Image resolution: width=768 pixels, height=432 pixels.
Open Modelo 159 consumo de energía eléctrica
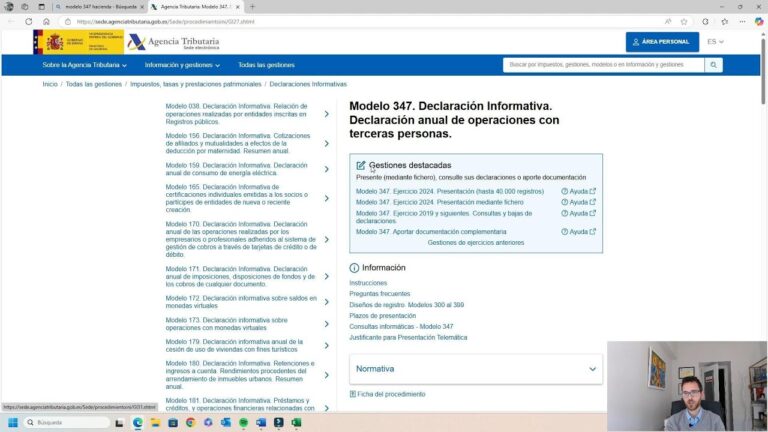pos(237,169)
